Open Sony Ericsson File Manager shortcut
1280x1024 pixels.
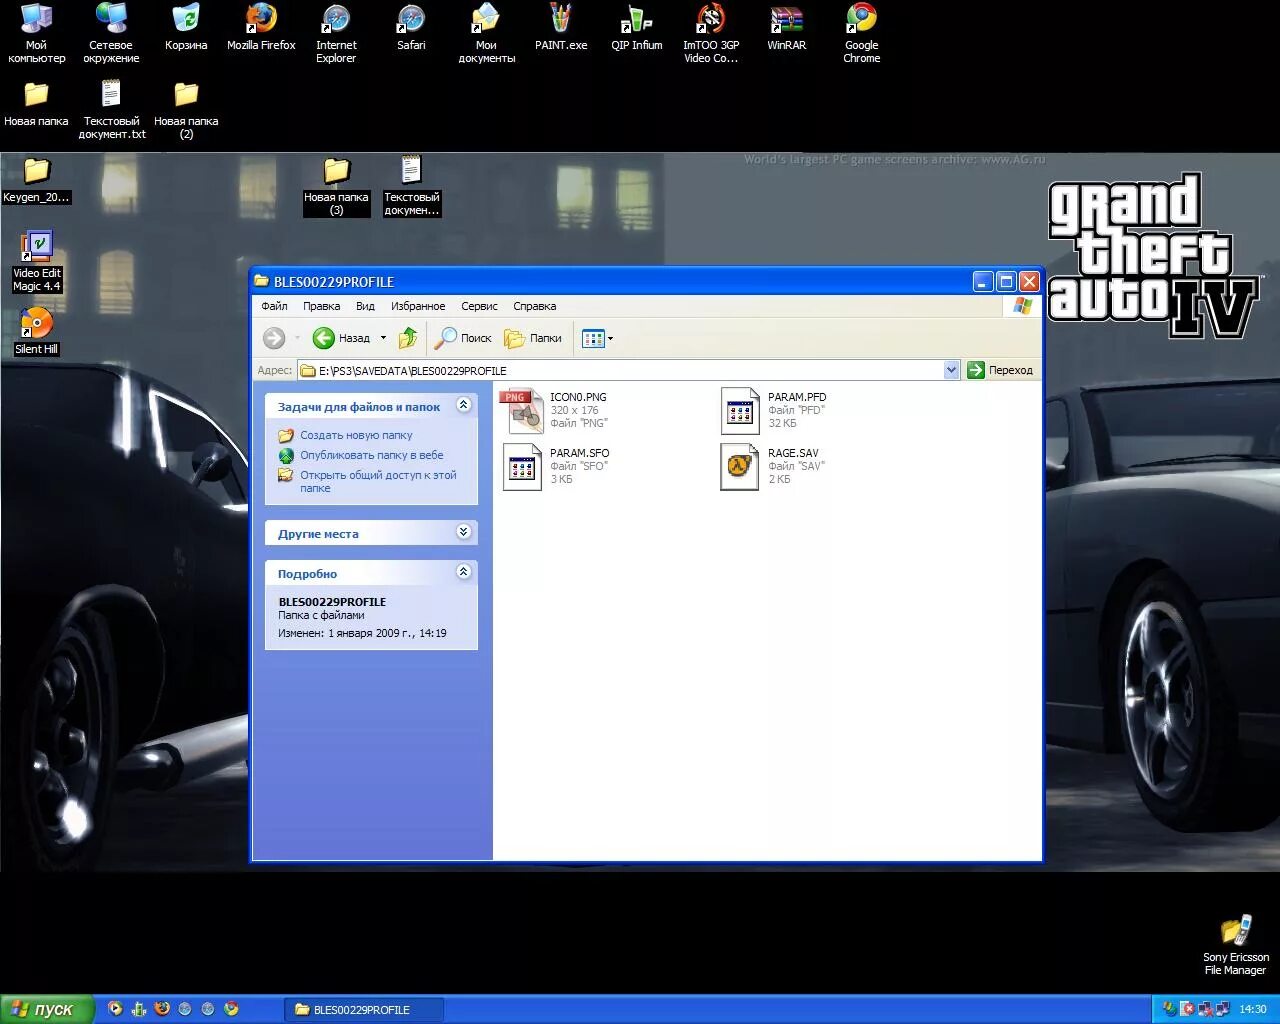pos(1236,945)
